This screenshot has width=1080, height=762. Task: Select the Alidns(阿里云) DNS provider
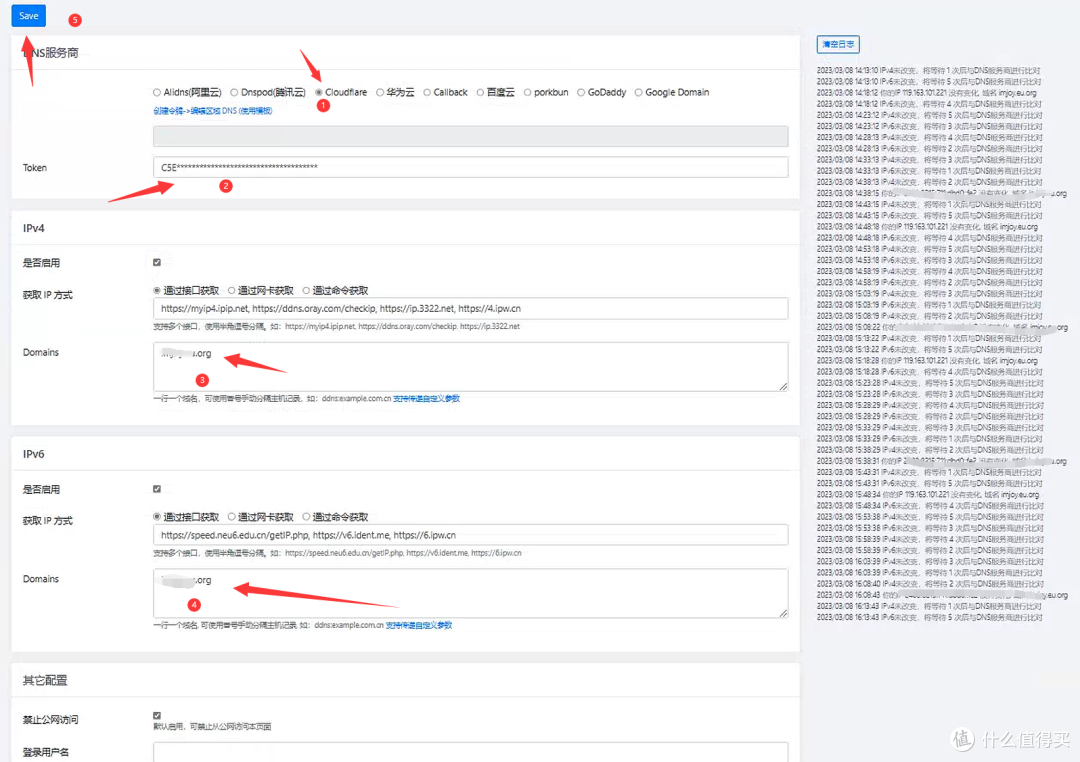157,92
